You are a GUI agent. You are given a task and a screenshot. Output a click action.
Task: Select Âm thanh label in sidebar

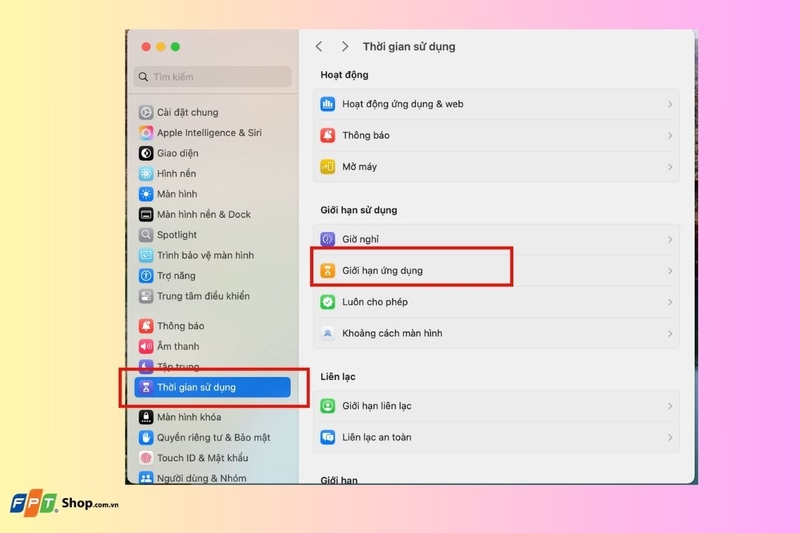(178, 346)
